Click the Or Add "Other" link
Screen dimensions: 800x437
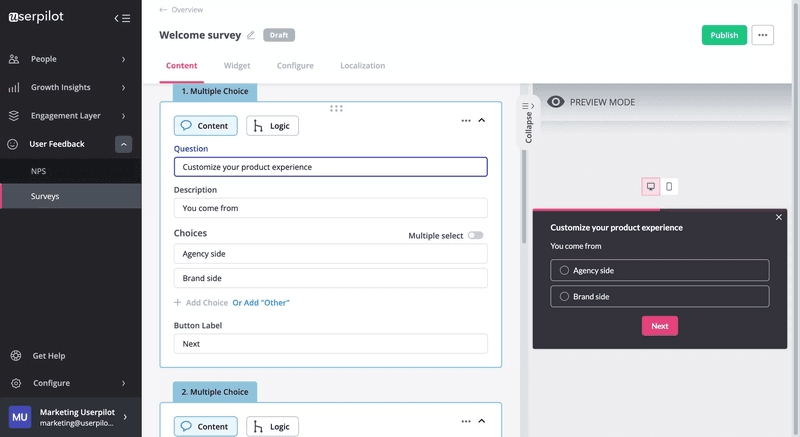pos(261,302)
